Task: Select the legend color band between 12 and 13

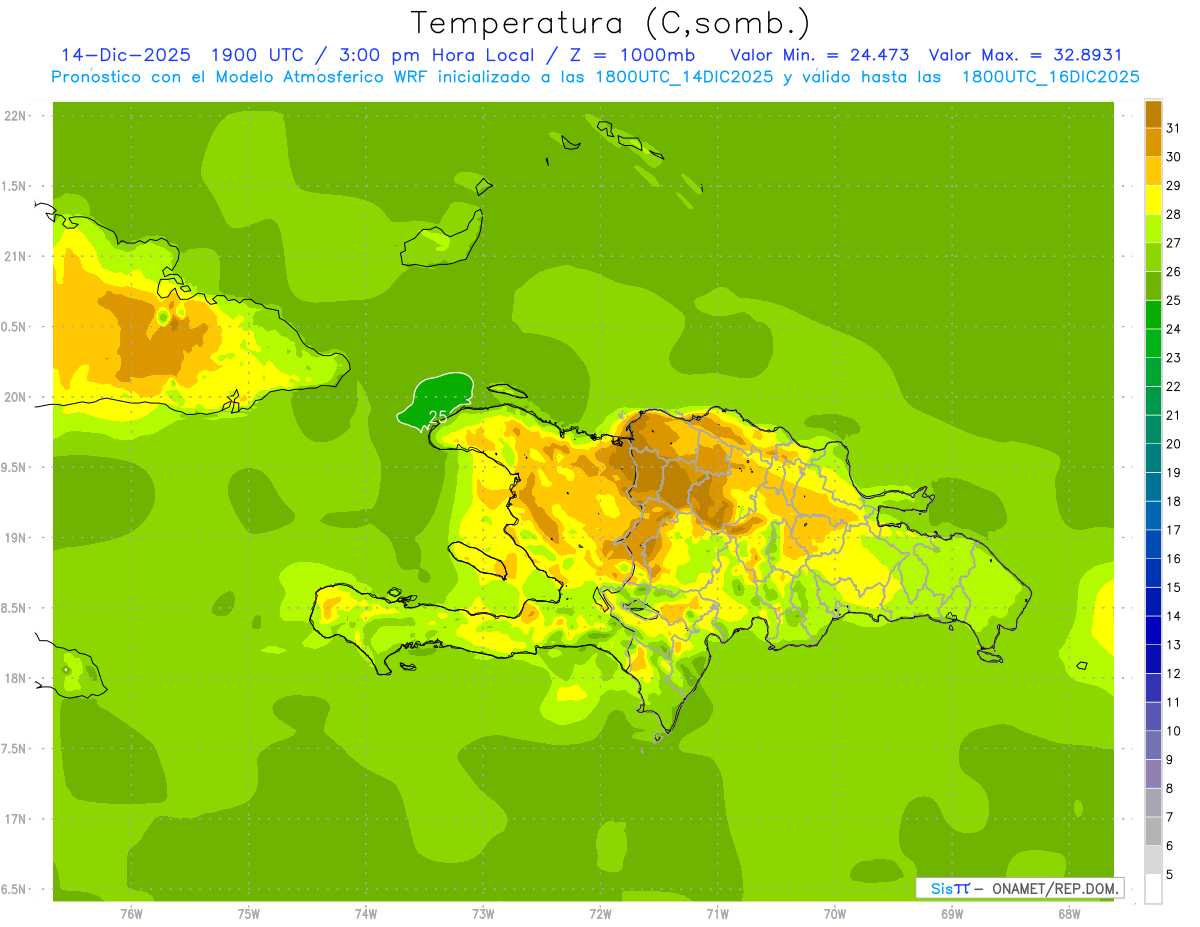Action: [1153, 659]
